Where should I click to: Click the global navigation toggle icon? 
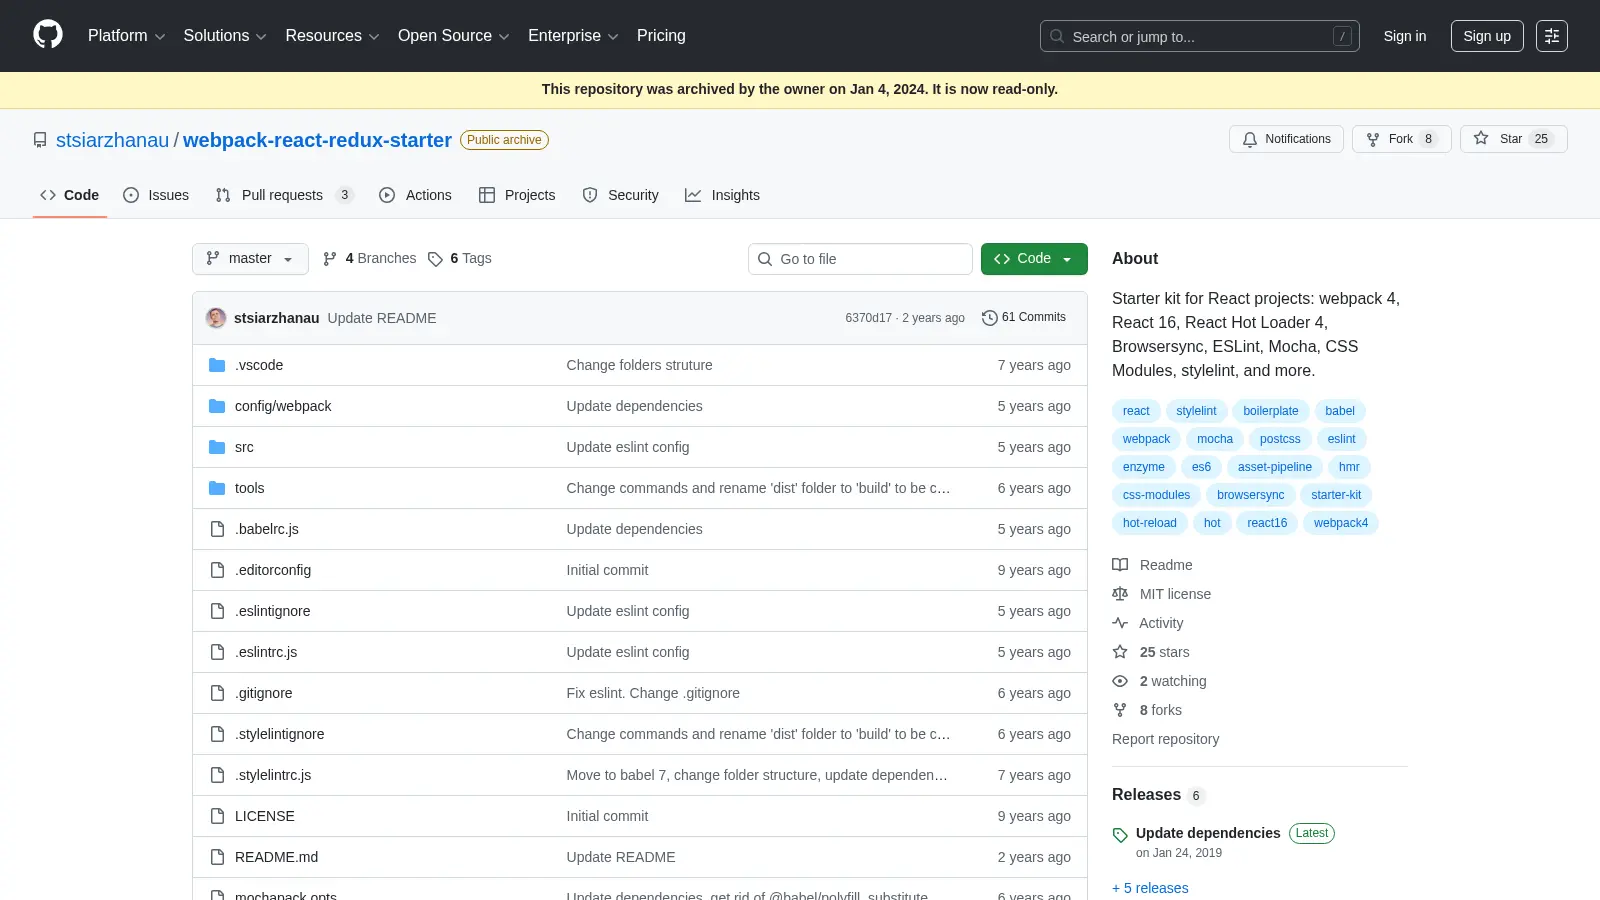[1552, 36]
